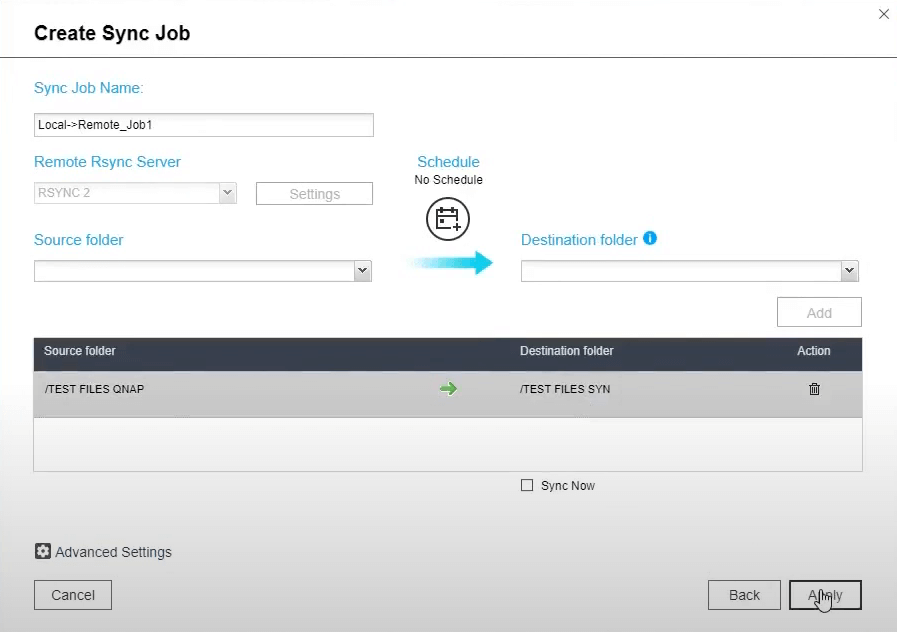This screenshot has height=632, width=897.
Task: Click the Advanced Settings gear icon
Action: click(43, 551)
